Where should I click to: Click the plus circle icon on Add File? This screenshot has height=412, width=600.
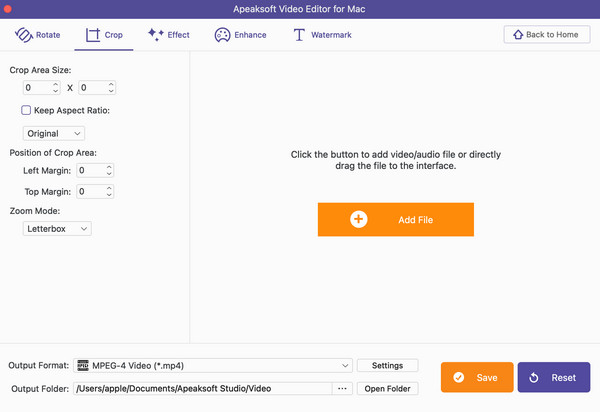(359, 219)
